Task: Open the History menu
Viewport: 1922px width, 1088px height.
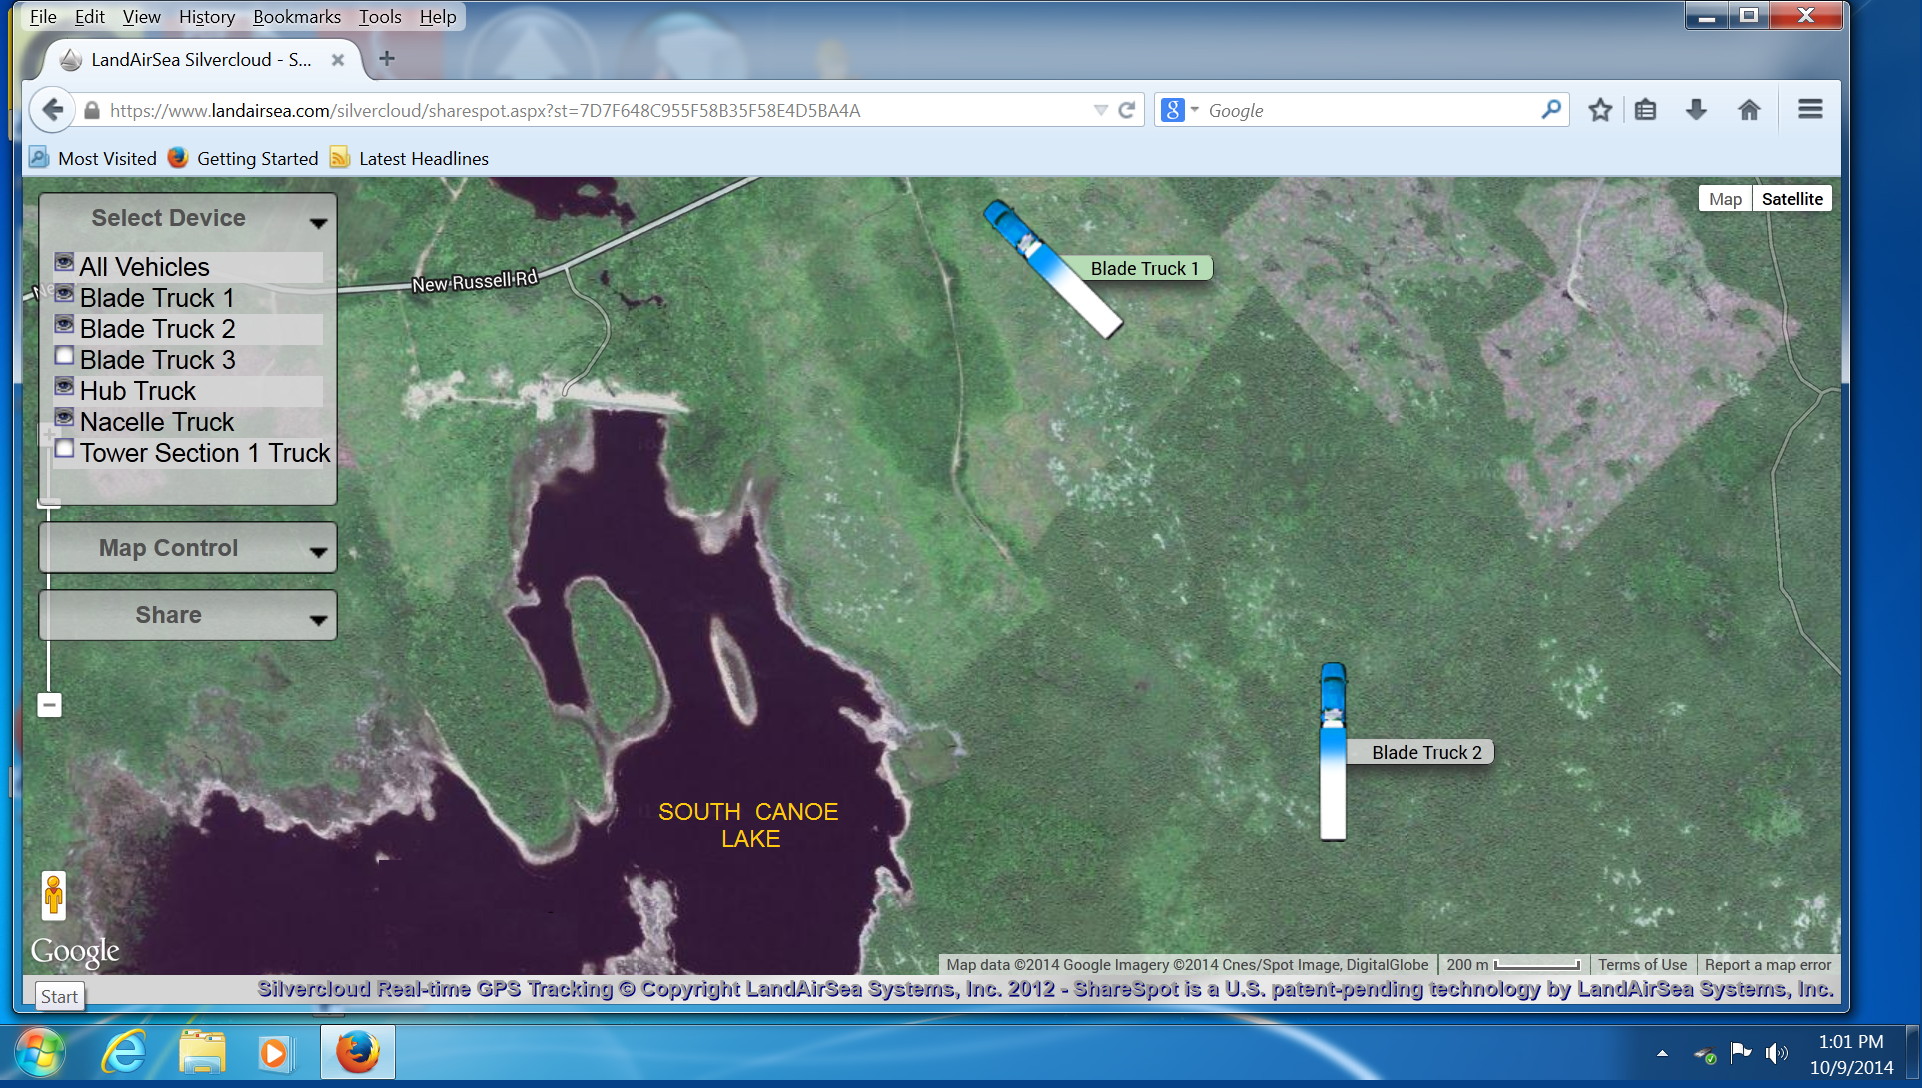Action: pos(207,17)
